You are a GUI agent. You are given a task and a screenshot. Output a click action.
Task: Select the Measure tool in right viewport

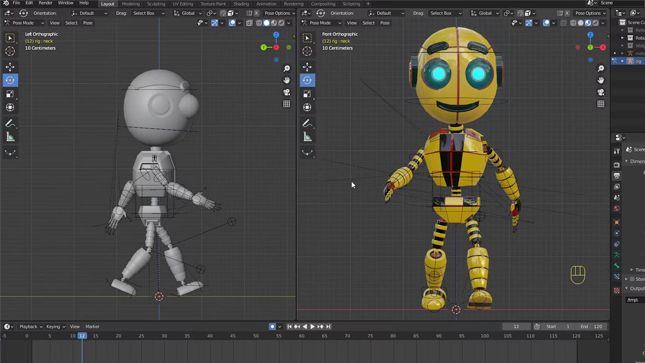[x=307, y=137]
